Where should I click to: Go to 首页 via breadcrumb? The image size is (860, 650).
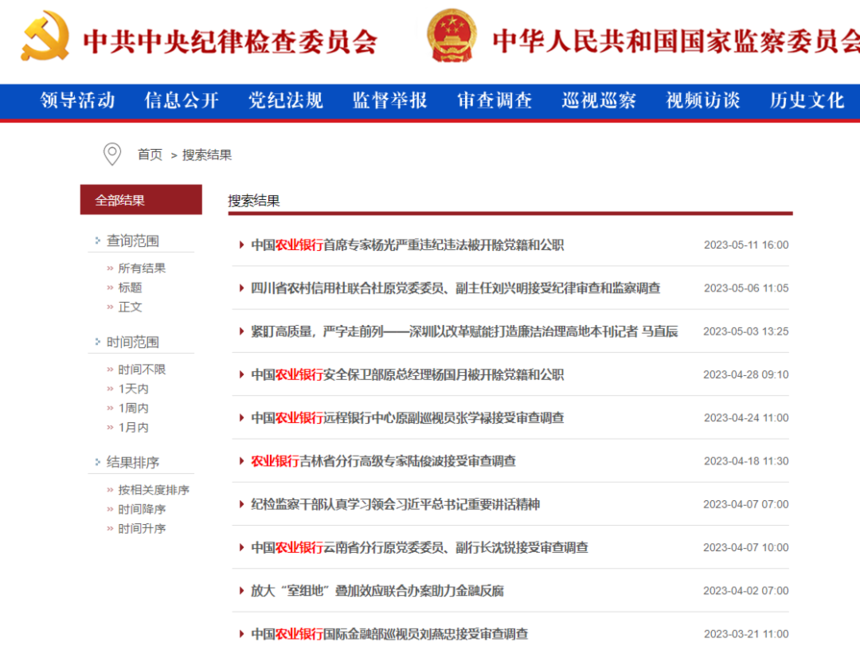click(x=150, y=155)
